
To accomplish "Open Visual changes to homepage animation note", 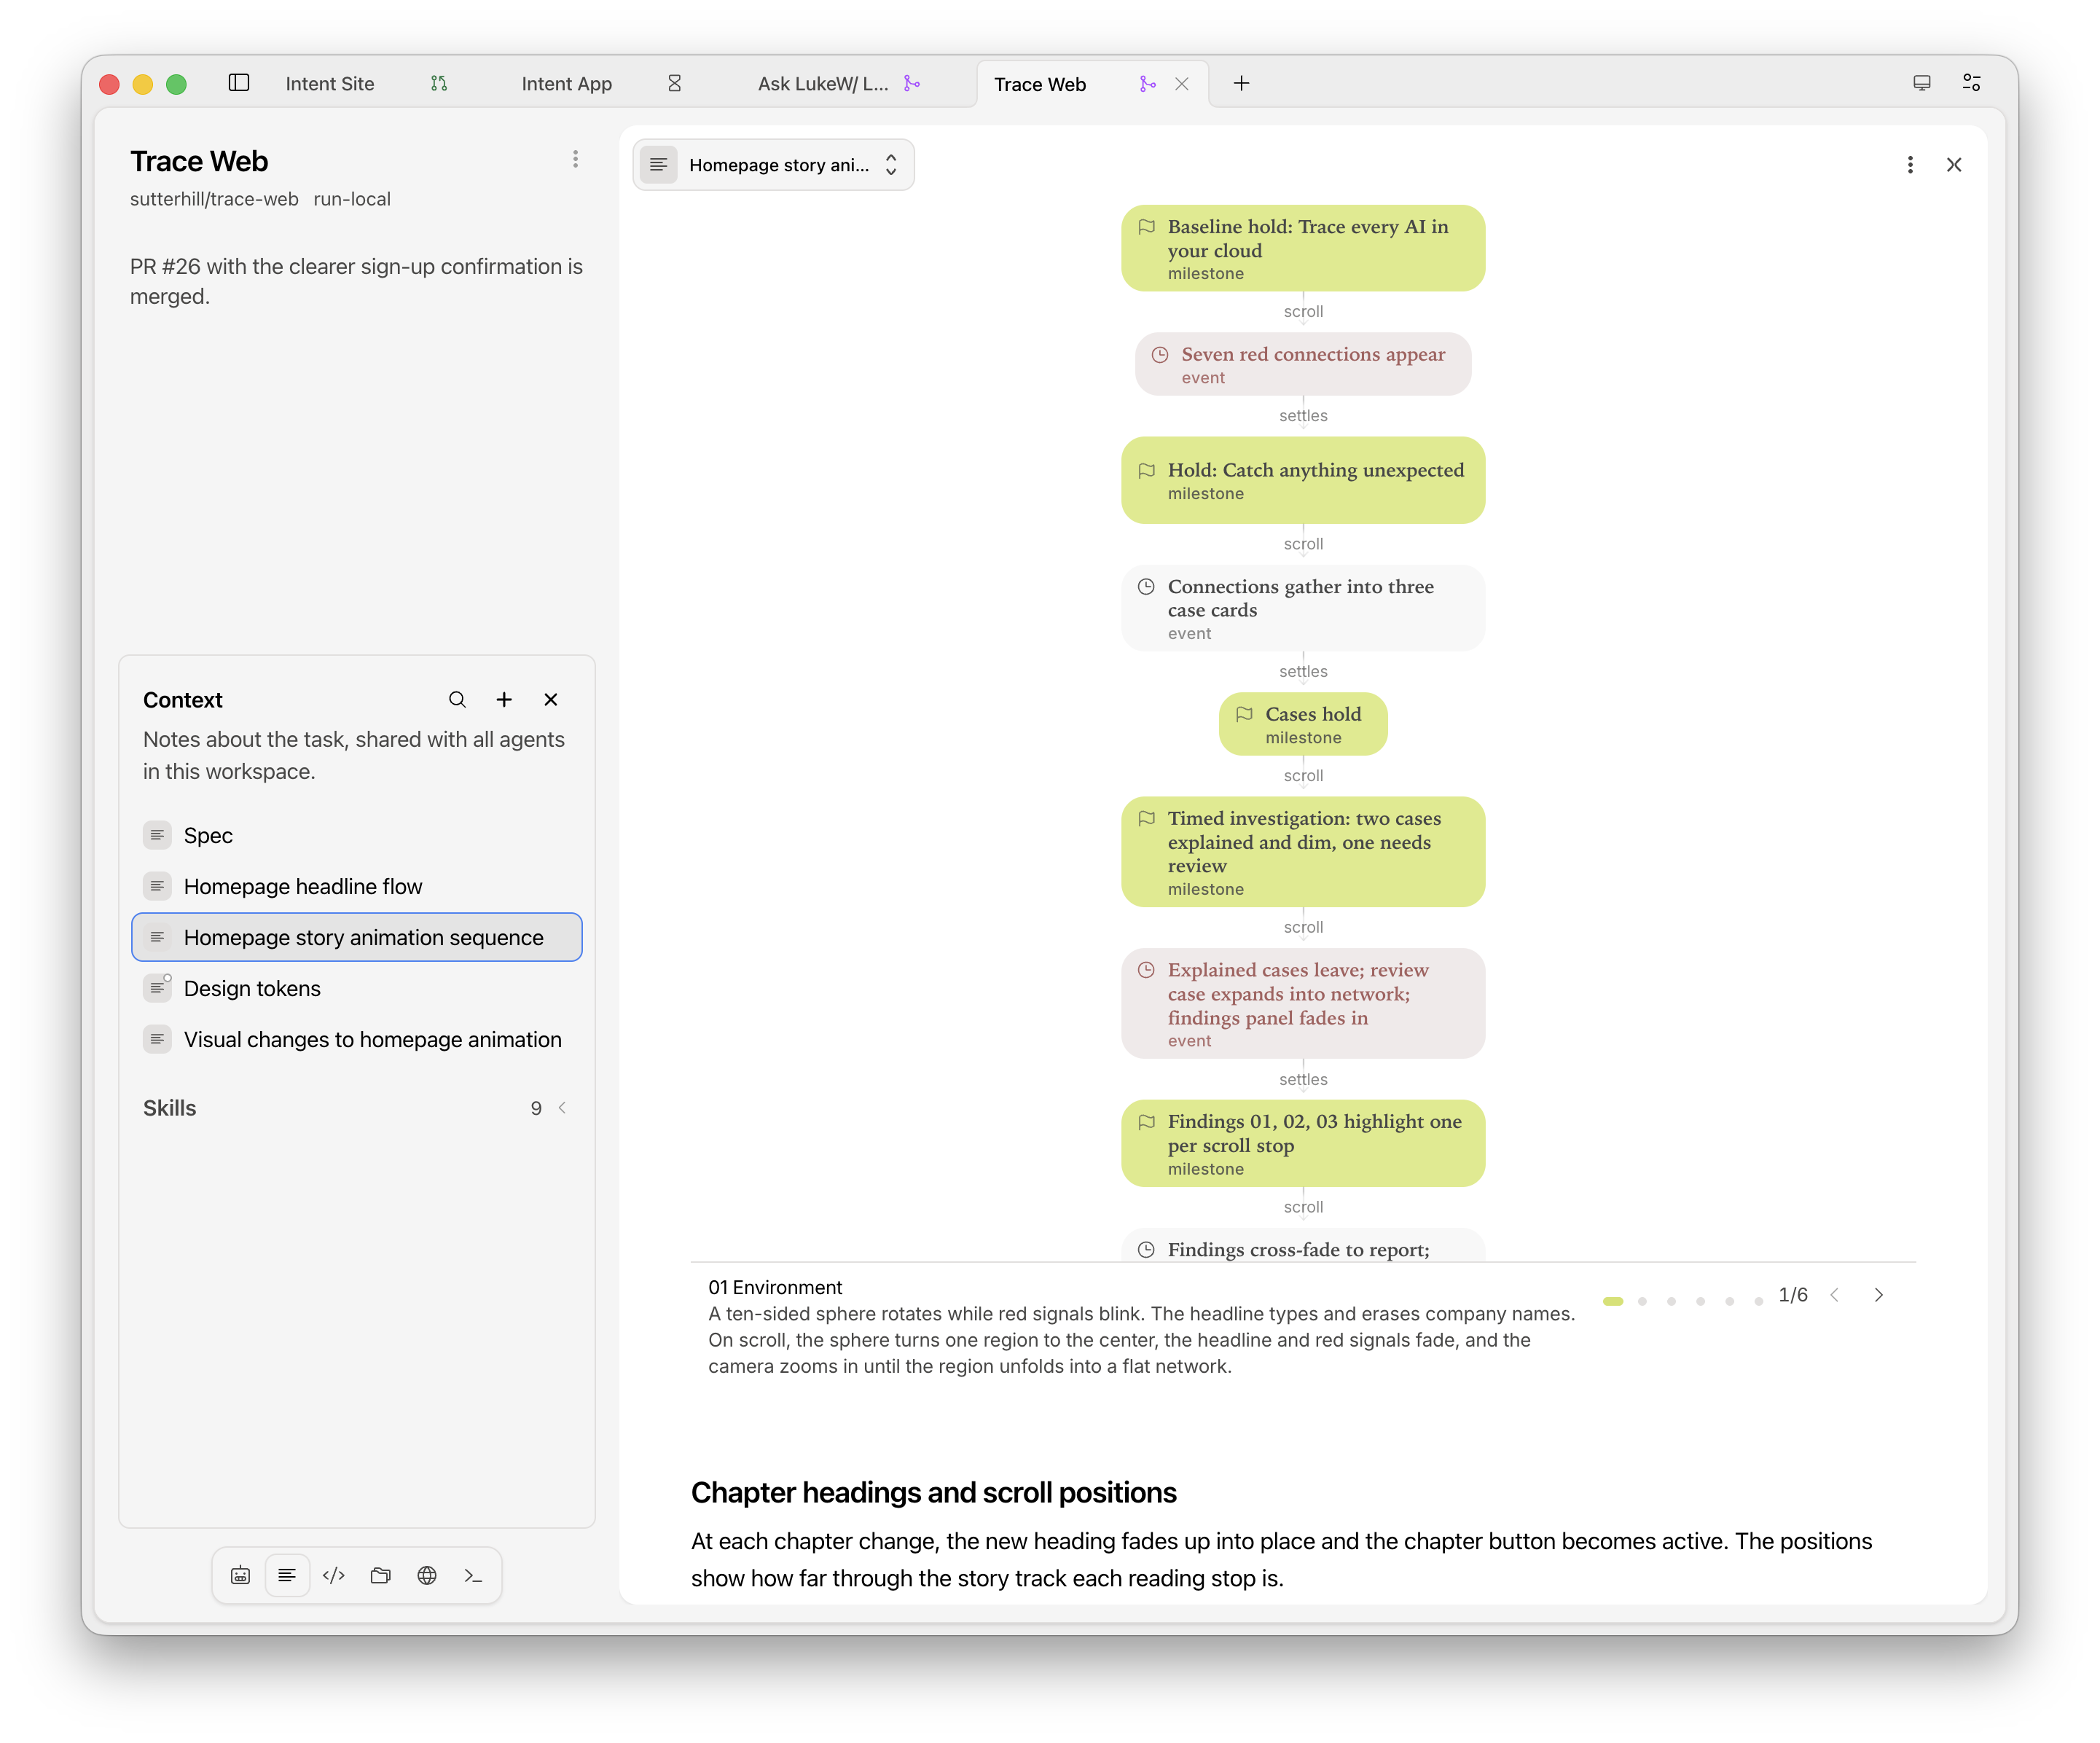I will click(357, 1040).
